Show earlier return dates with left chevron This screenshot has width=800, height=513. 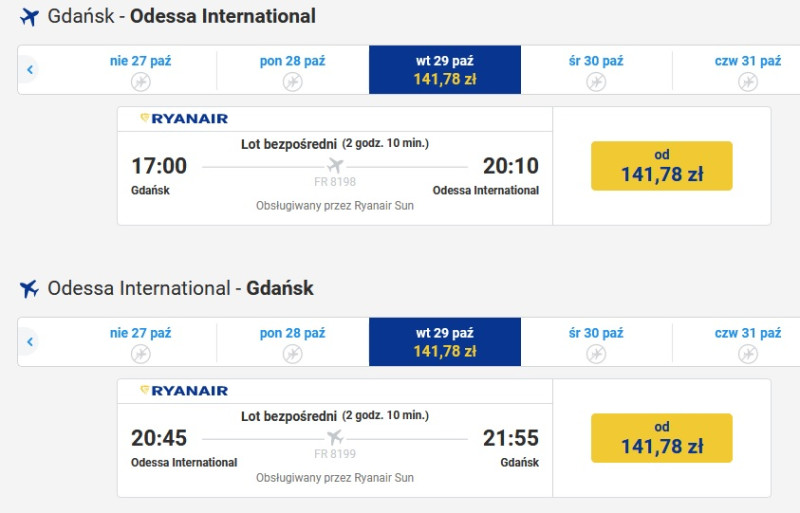pos(30,341)
